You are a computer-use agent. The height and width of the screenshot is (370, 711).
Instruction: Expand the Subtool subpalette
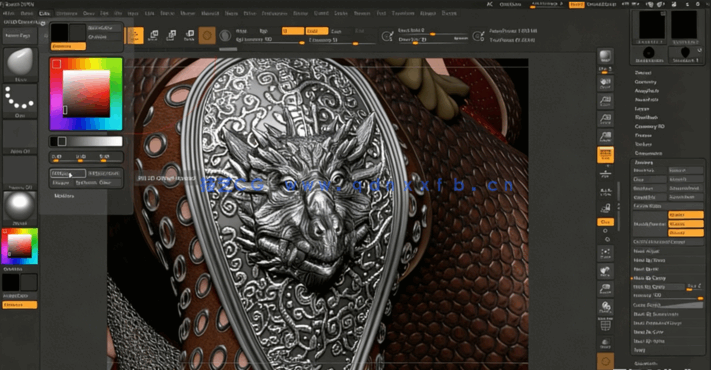(x=643, y=73)
